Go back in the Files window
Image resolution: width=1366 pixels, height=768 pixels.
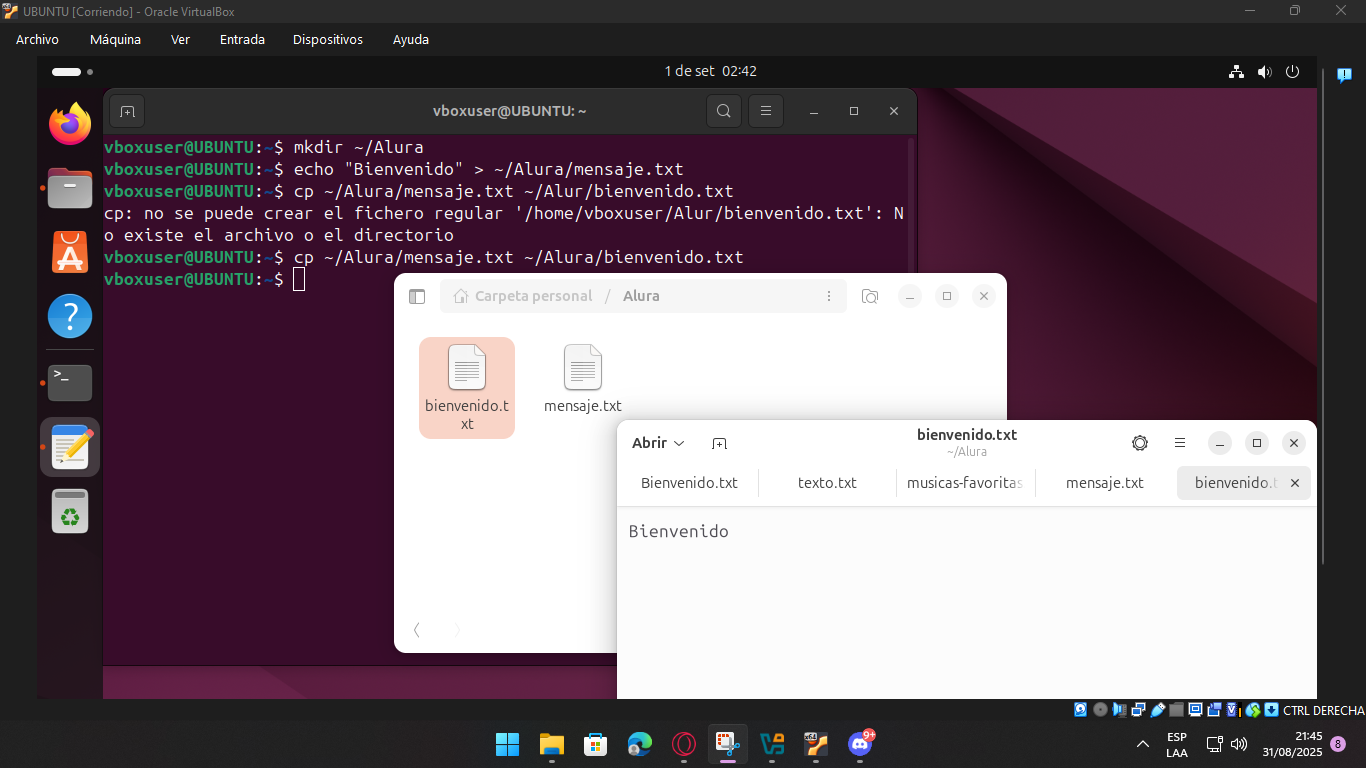pos(417,629)
